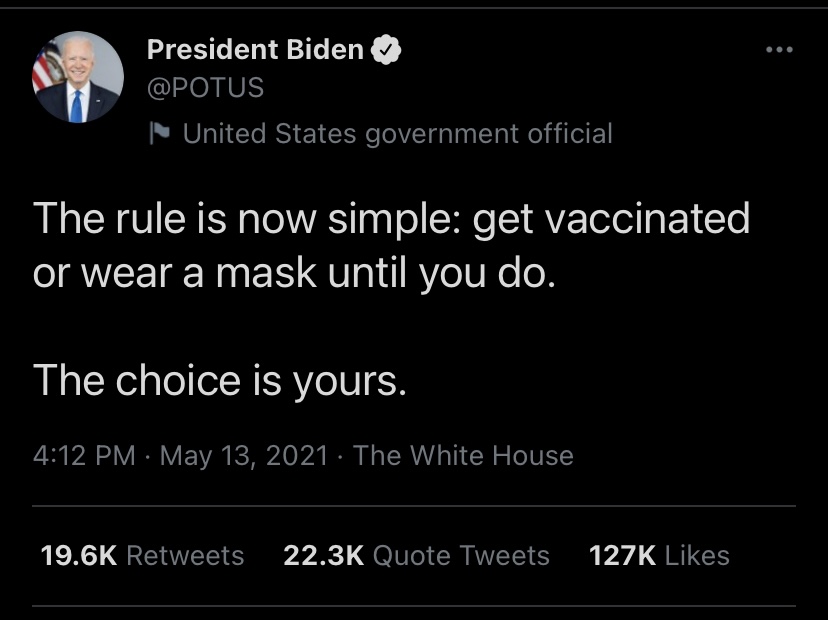View the Retweets list label
828x620 pixels.
[185, 556]
